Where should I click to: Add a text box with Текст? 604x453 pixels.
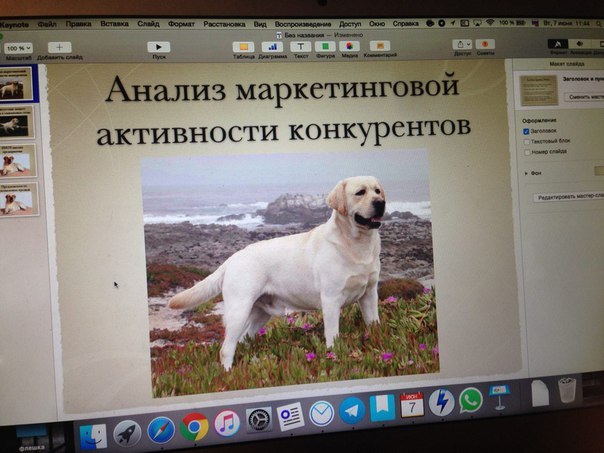(x=299, y=46)
